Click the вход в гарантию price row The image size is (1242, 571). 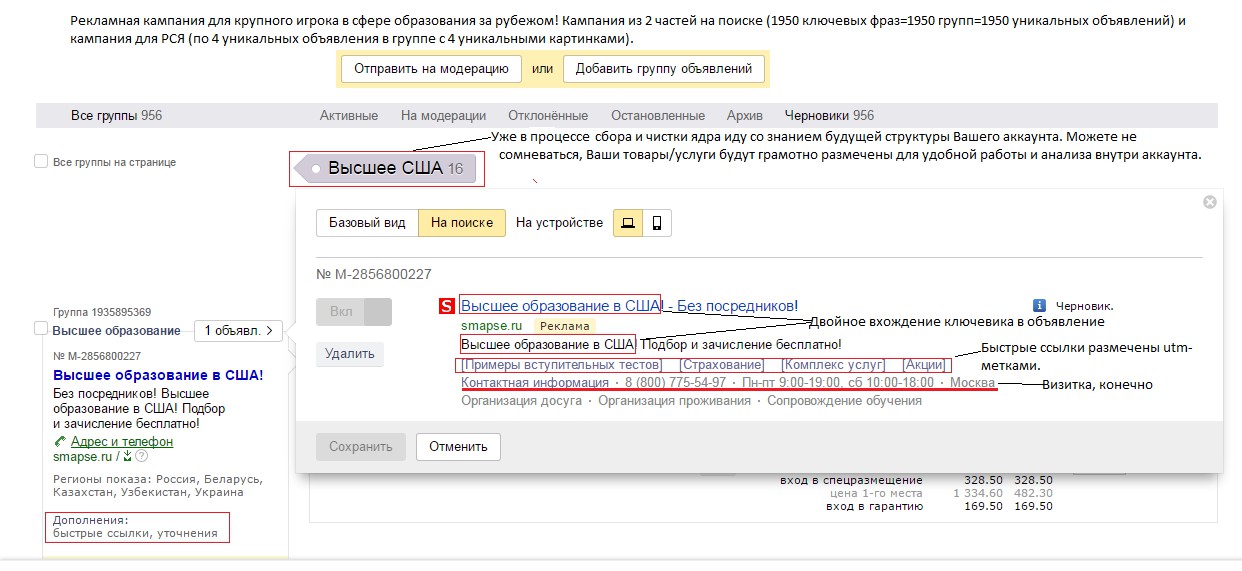coord(938,506)
